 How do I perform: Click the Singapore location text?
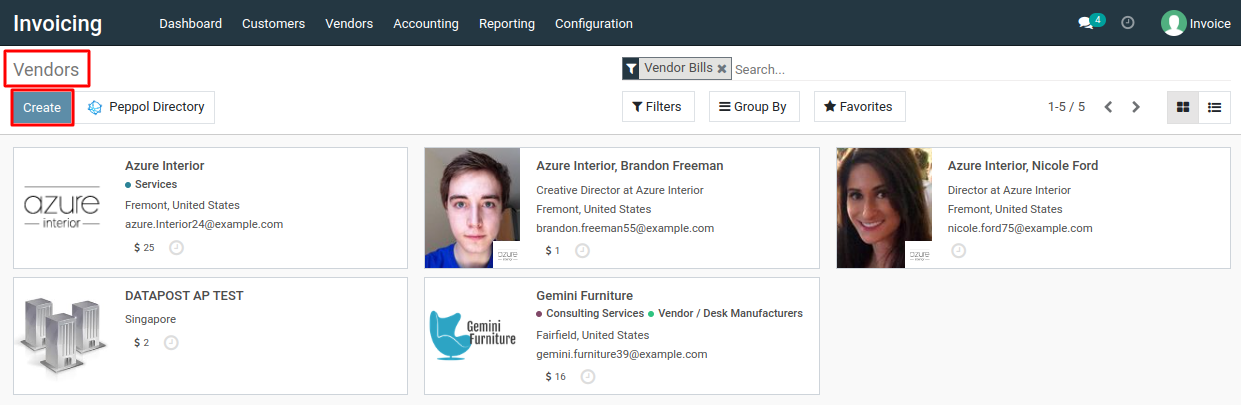point(151,320)
